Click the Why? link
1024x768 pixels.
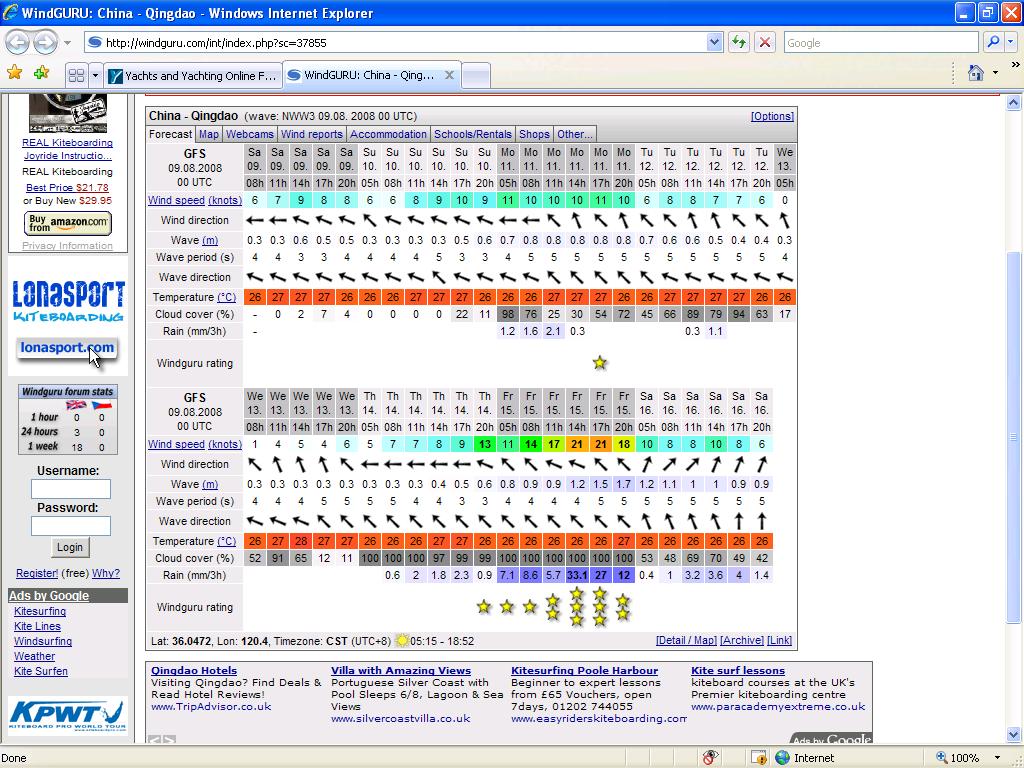(x=106, y=573)
